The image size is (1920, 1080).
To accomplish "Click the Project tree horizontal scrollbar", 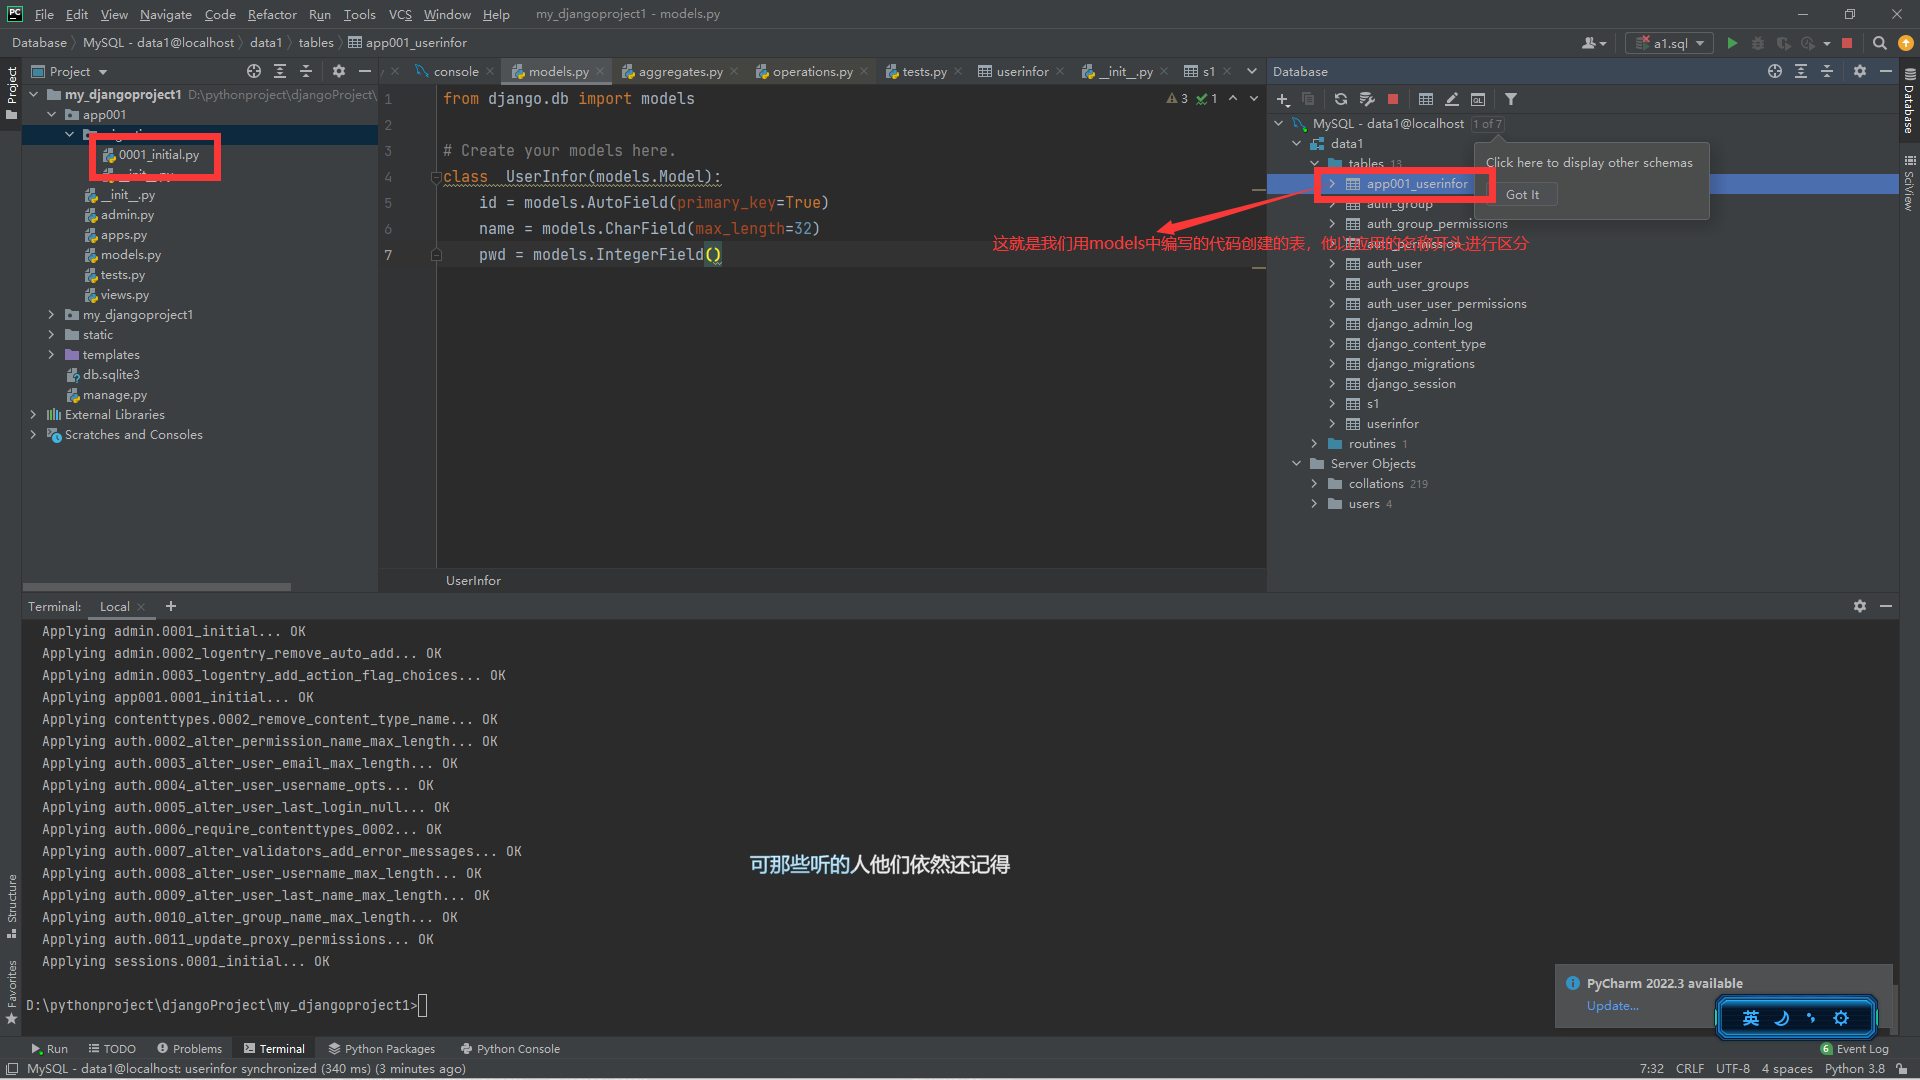I will pyautogui.click(x=157, y=587).
